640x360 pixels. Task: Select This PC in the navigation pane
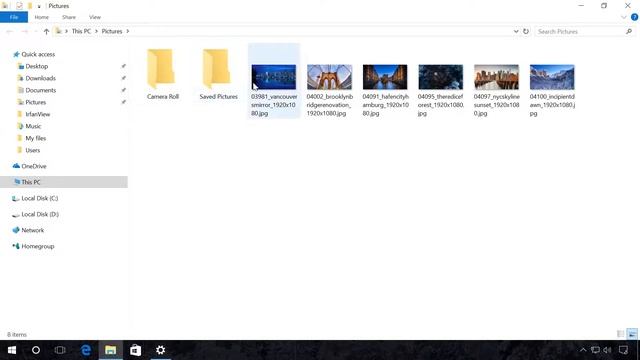point(64,182)
